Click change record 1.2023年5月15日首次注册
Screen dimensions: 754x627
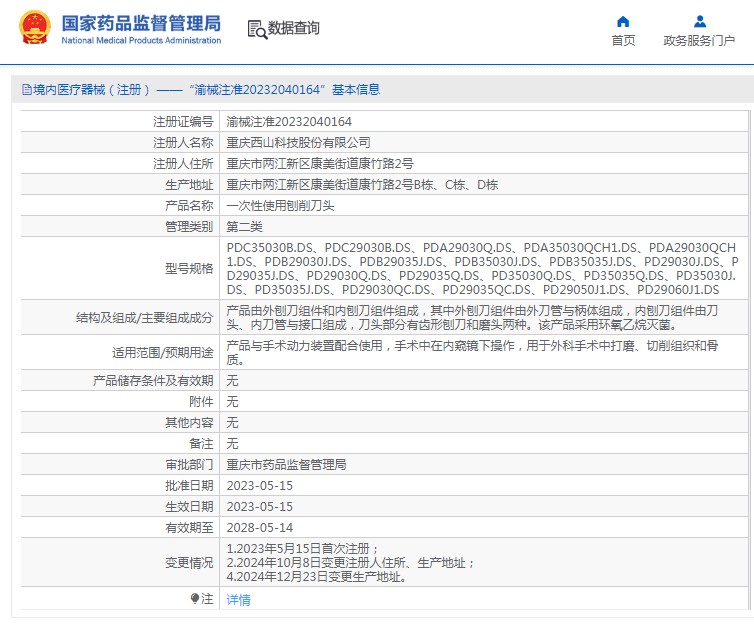[302, 549]
